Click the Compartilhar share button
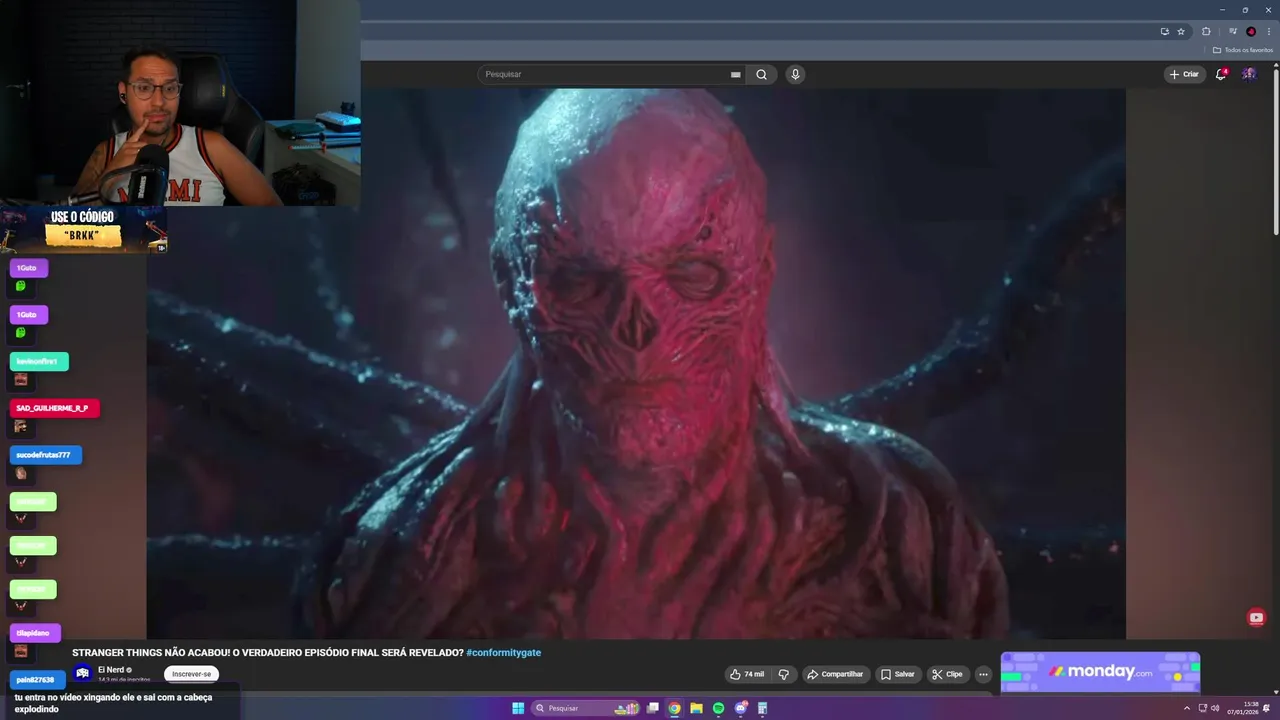This screenshot has height=720, width=1280. pos(835,674)
